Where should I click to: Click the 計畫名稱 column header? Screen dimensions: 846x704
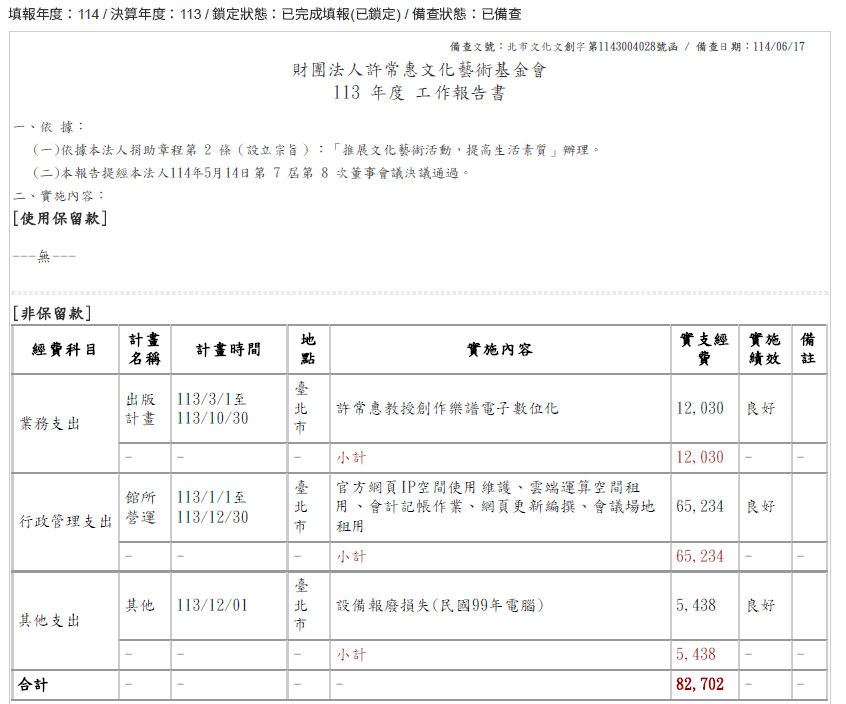point(143,350)
